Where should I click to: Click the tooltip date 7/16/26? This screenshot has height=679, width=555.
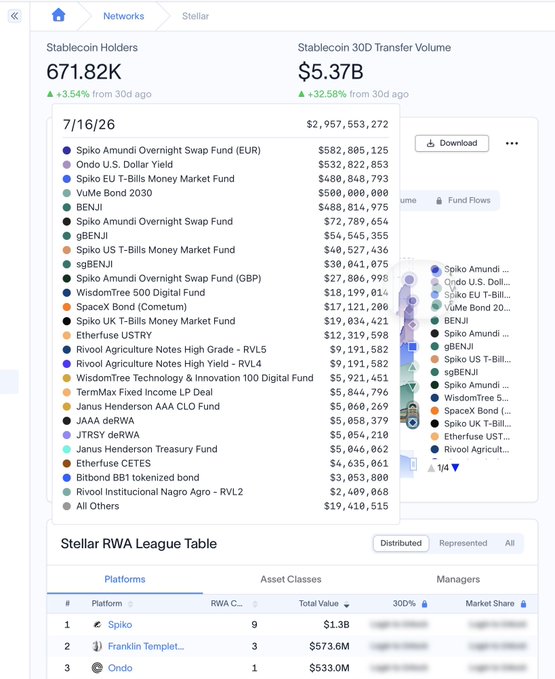pos(89,125)
